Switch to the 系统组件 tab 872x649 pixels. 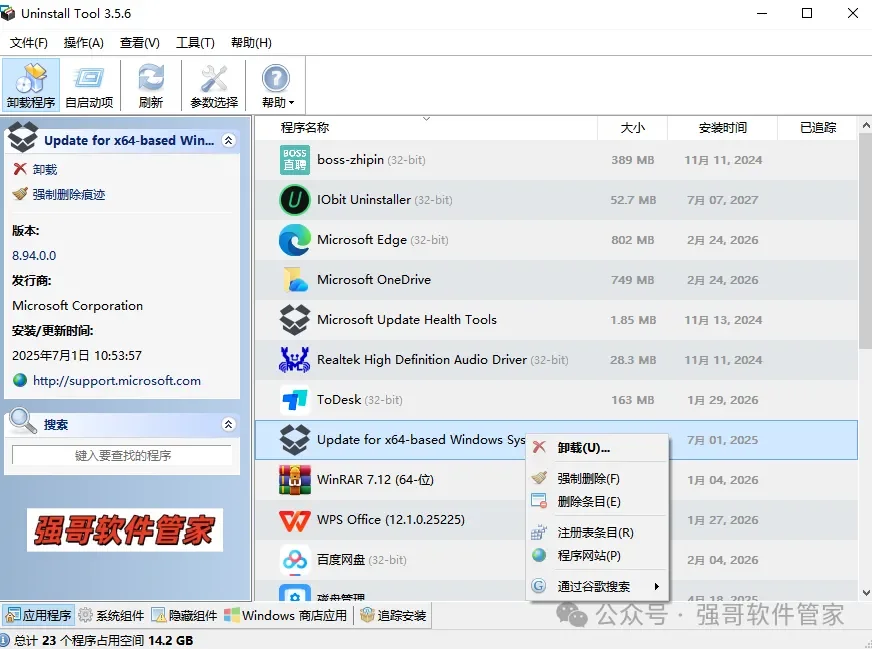(x=111, y=615)
